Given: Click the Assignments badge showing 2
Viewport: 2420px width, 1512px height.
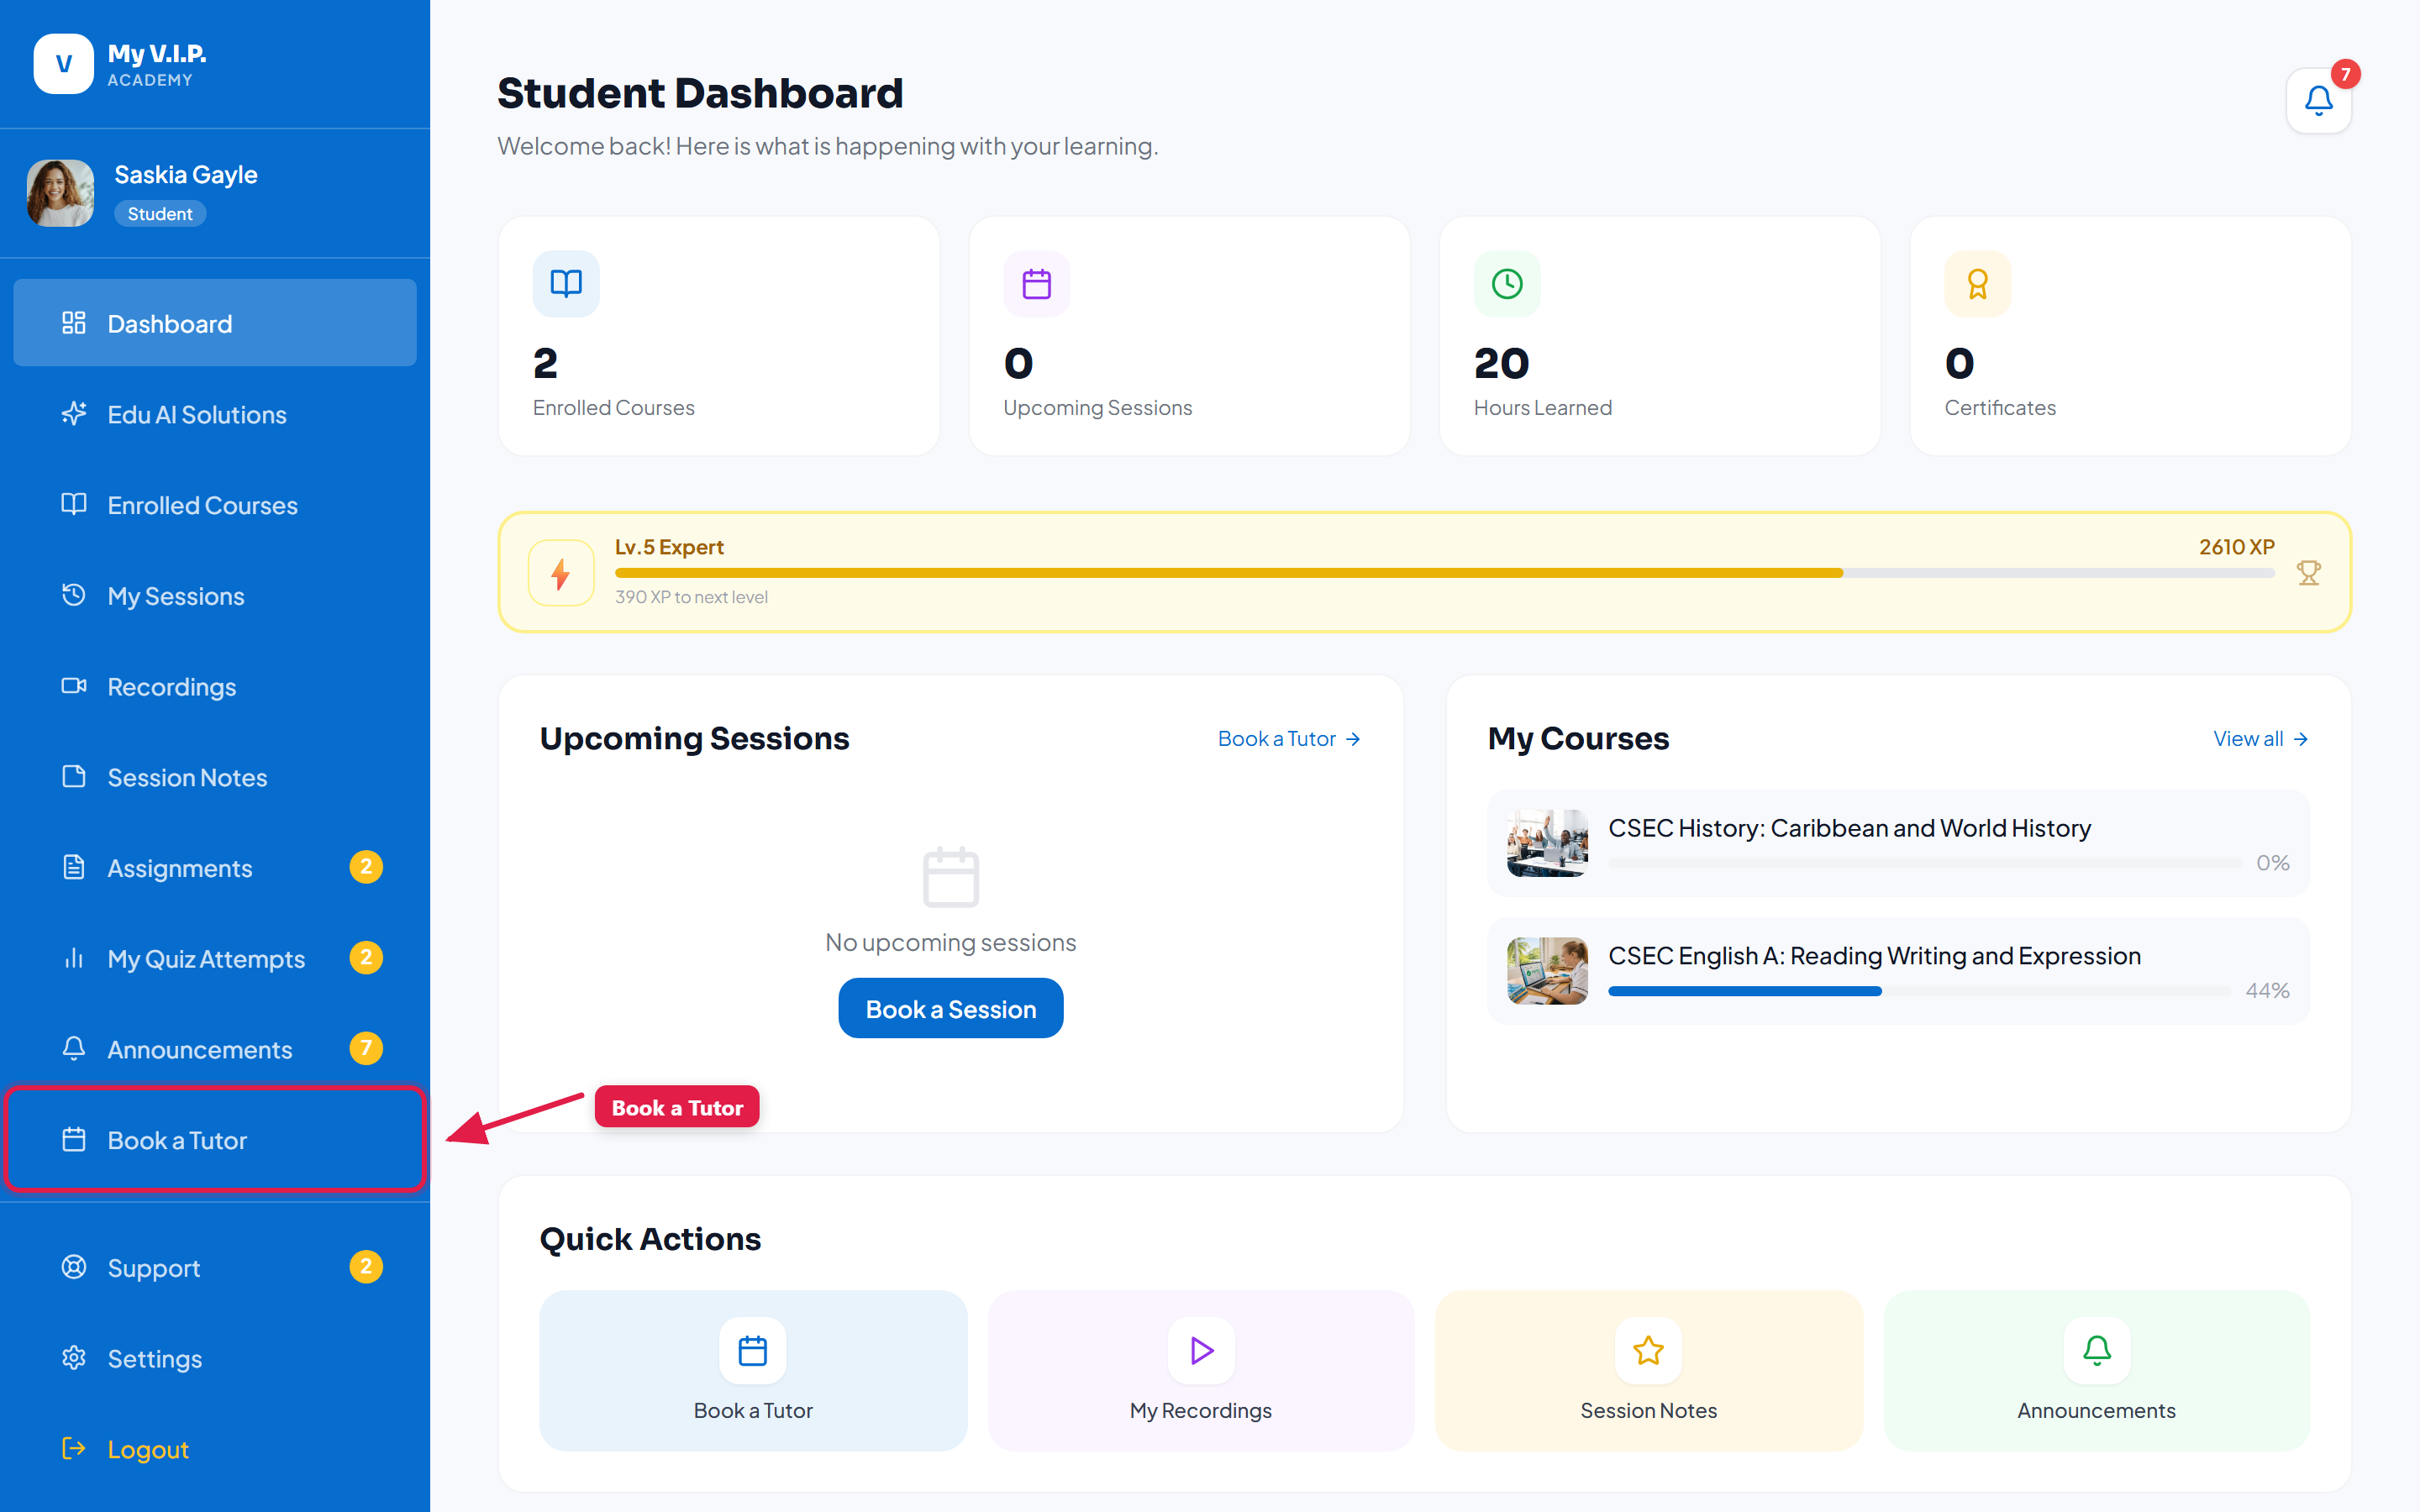Looking at the screenshot, I should tap(366, 867).
